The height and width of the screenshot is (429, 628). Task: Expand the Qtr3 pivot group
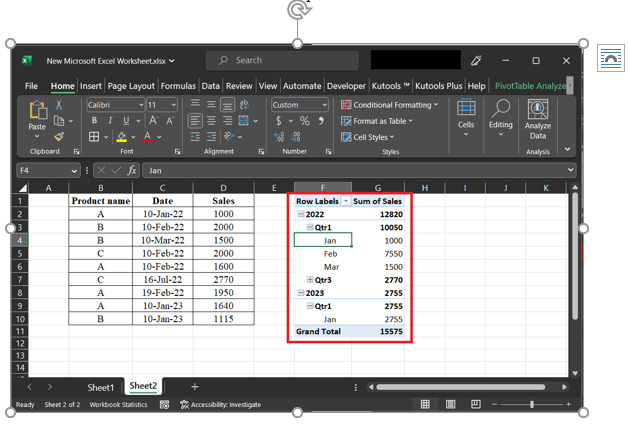point(310,279)
